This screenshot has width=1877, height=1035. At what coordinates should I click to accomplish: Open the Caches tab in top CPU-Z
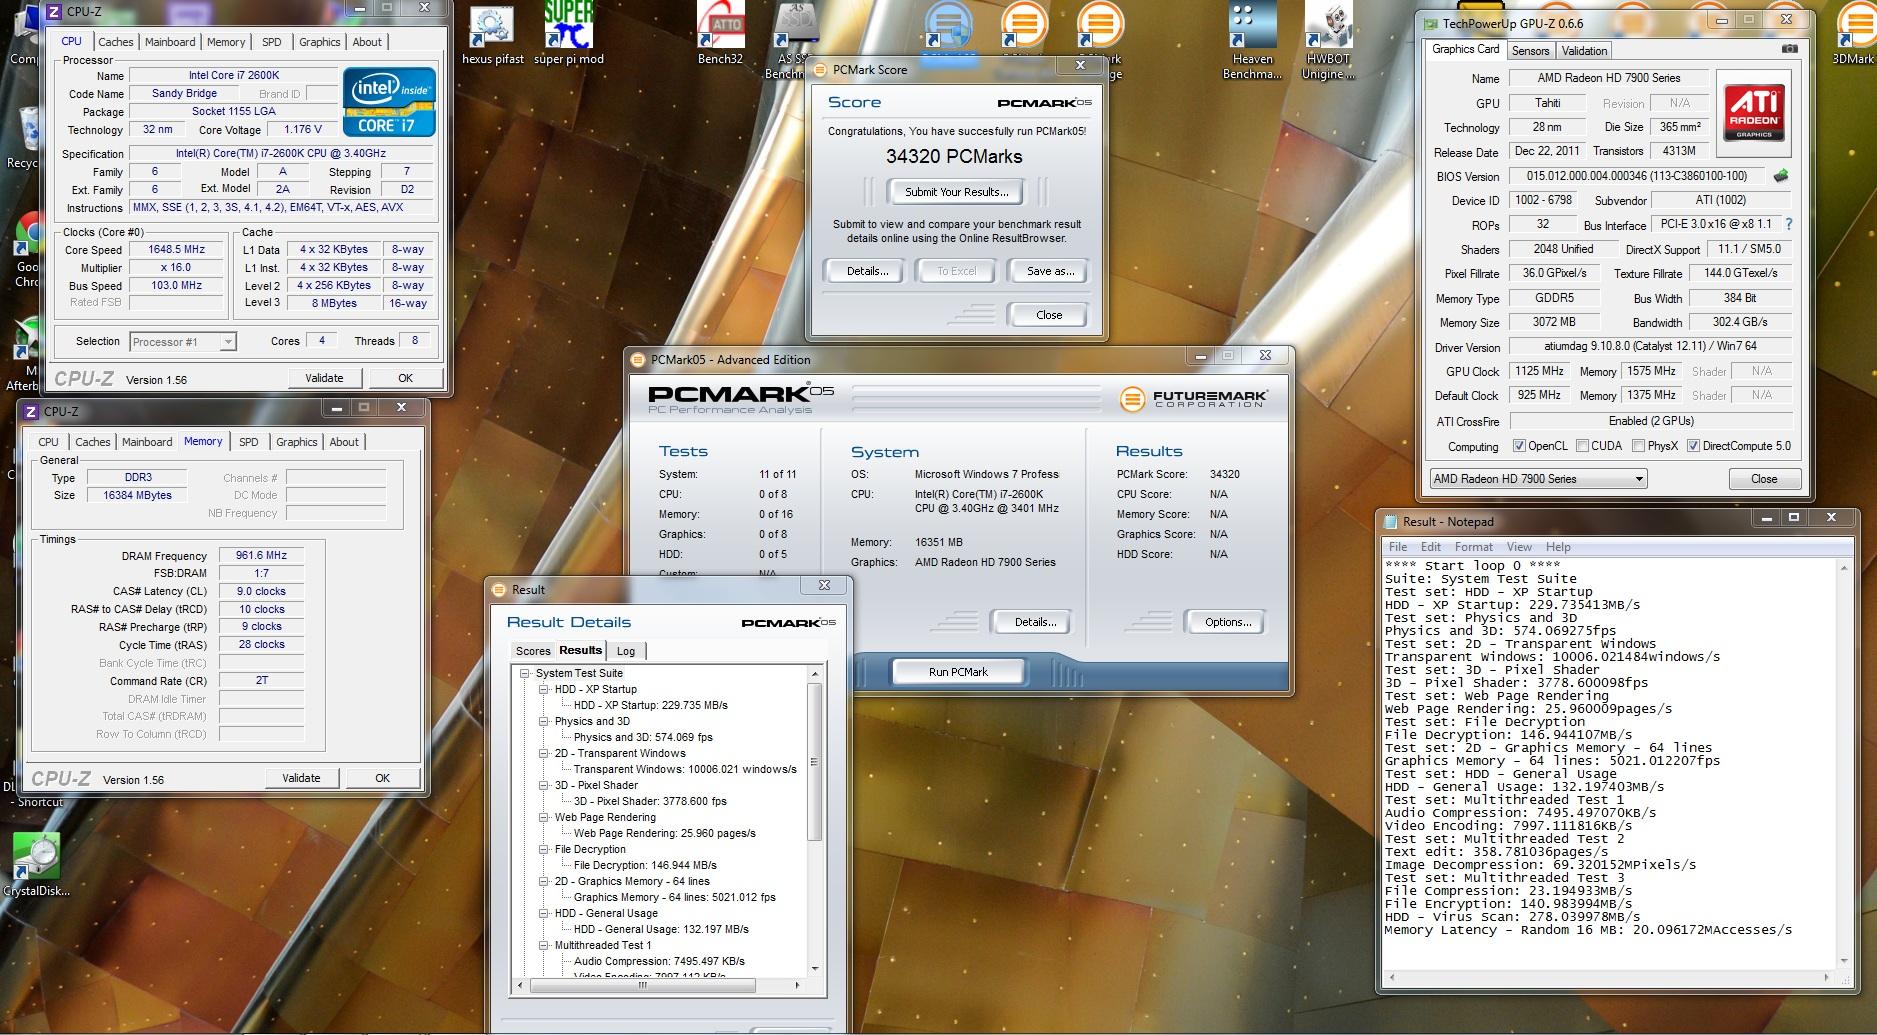[116, 42]
